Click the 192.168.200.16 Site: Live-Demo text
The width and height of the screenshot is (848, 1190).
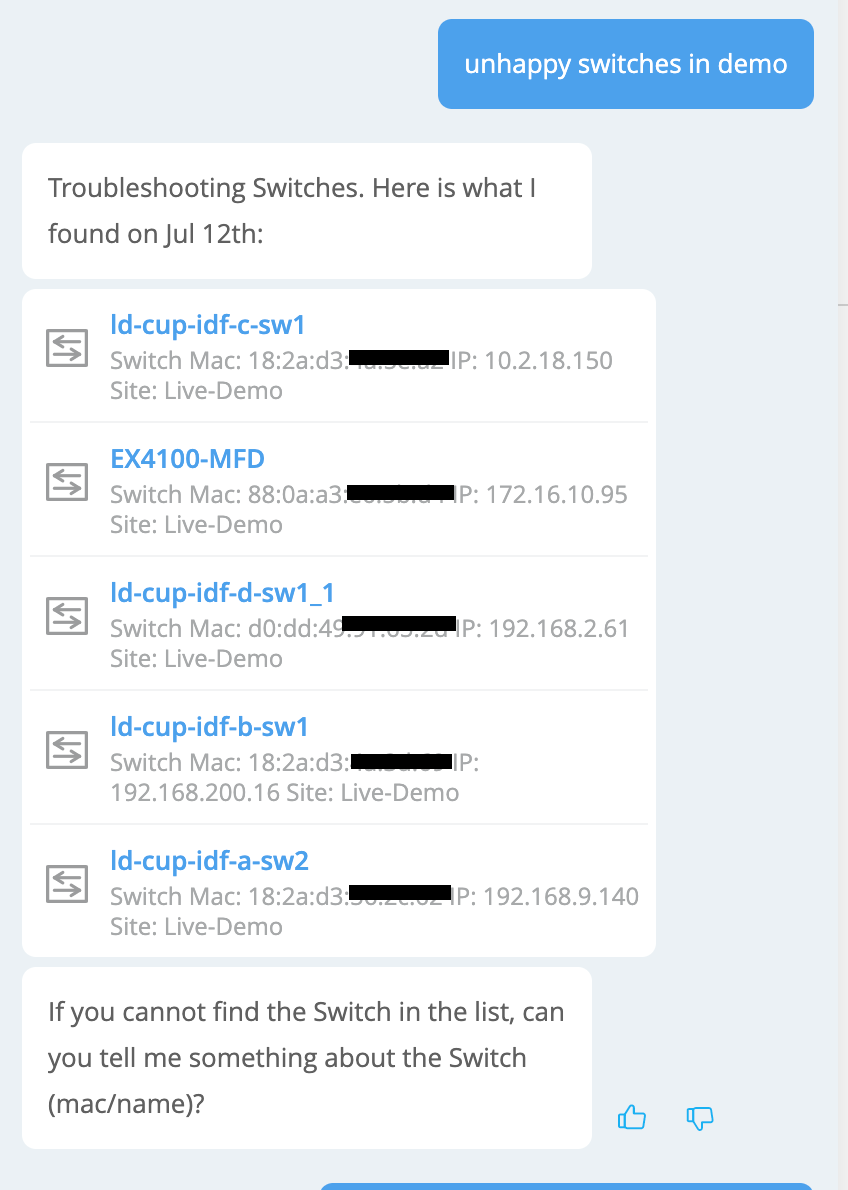click(284, 793)
